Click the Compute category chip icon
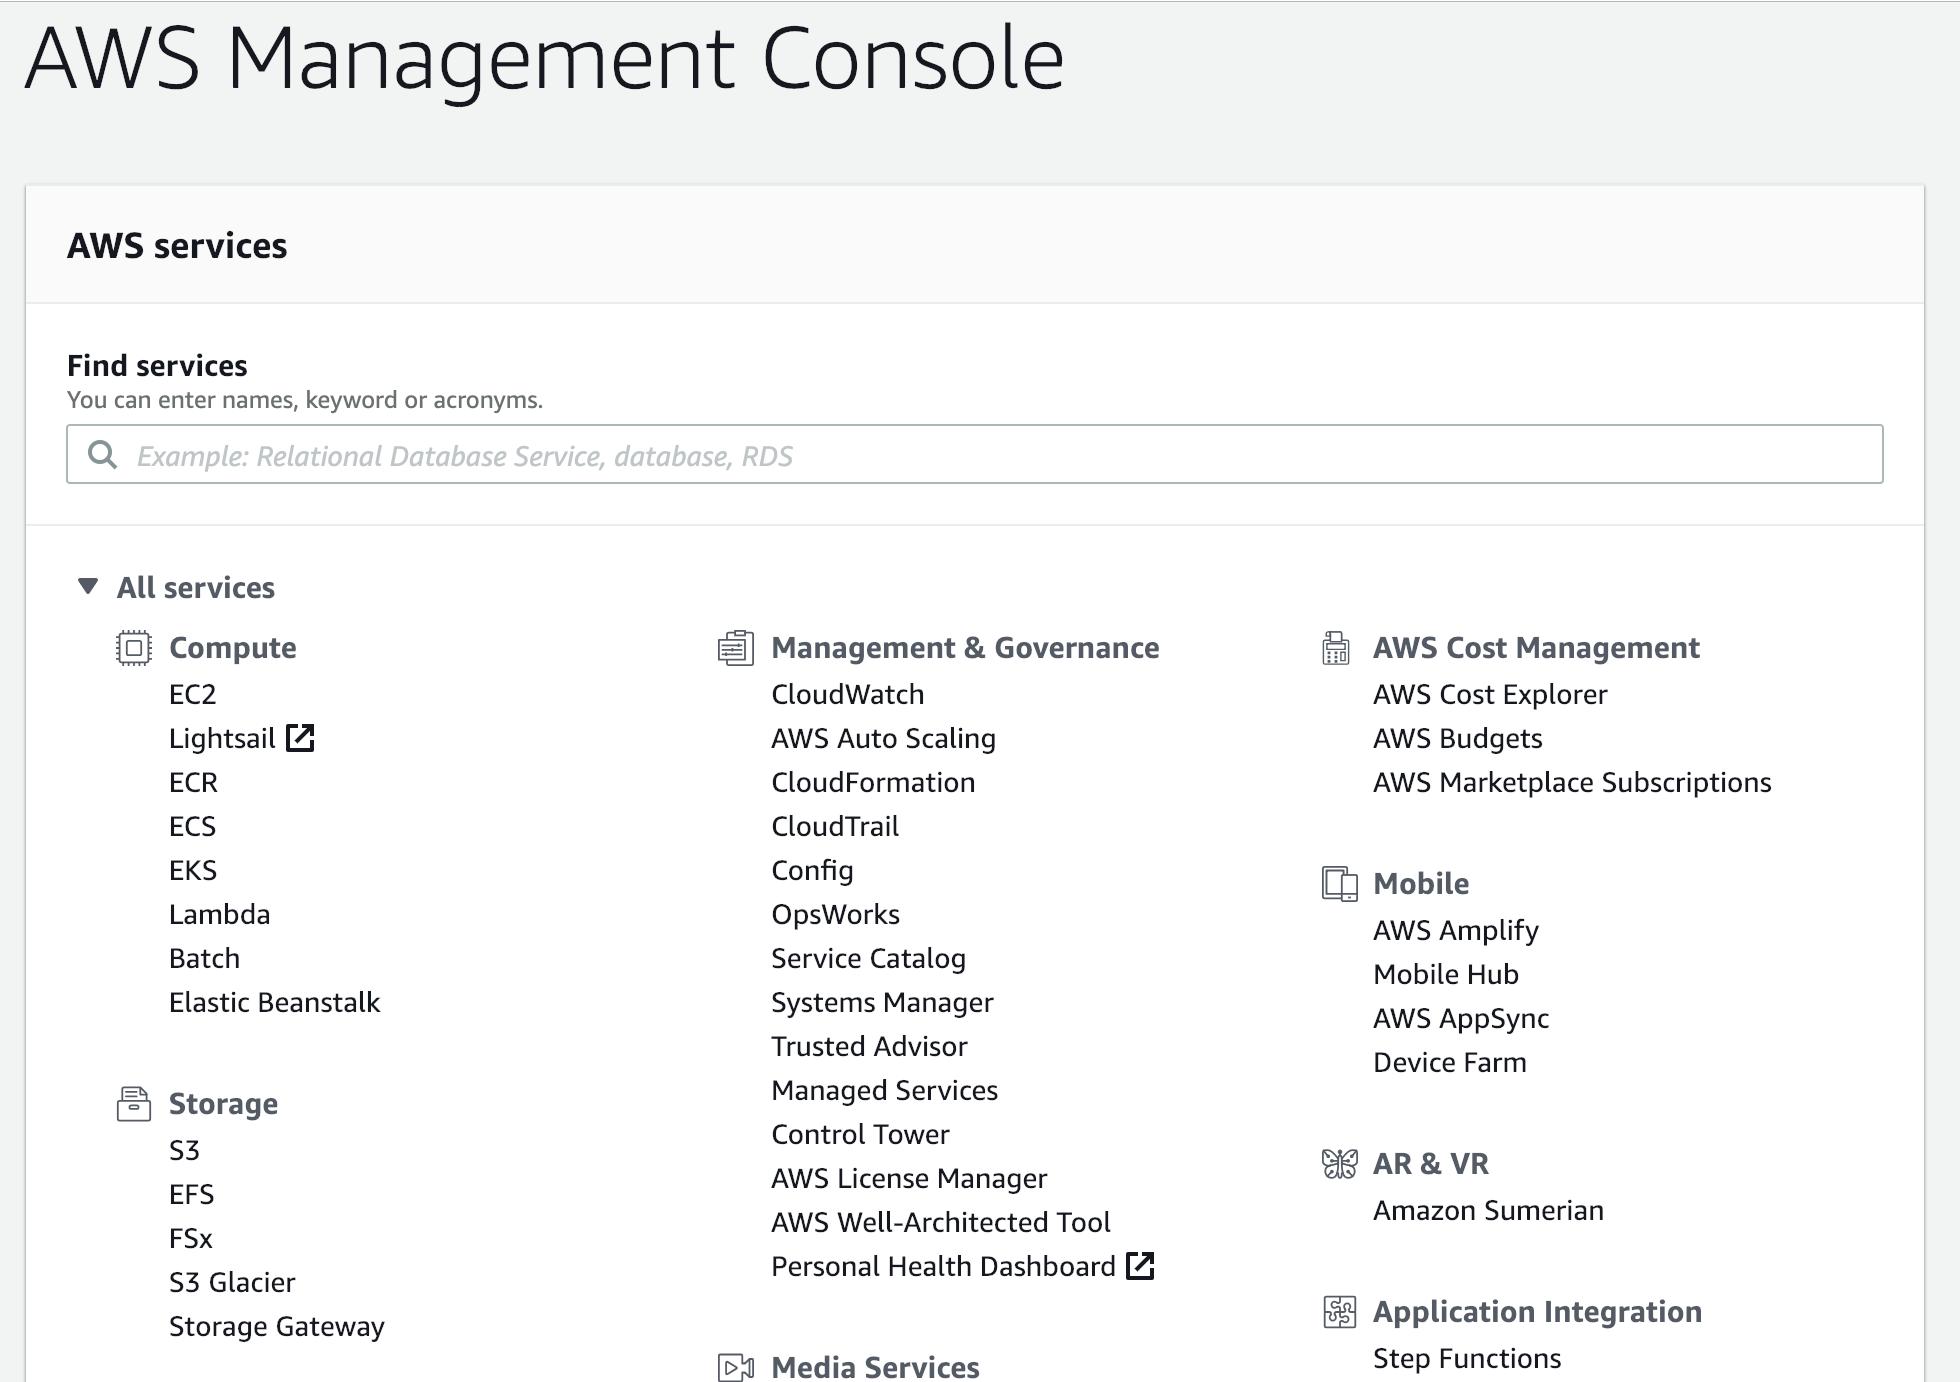The height and width of the screenshot is (1382, 1960). pyautogui.click(x=133, y=648)
